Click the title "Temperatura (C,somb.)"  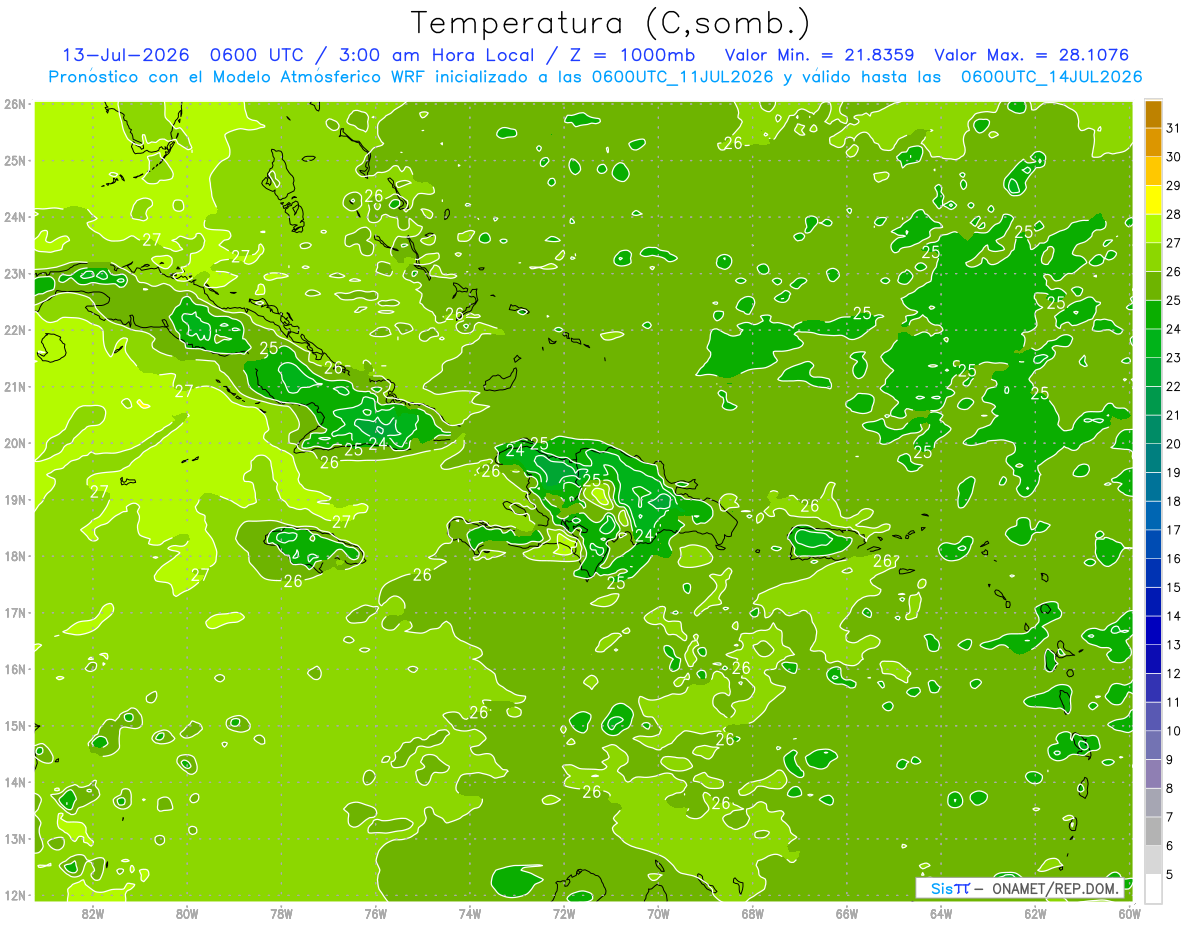[x=610, y=24]
